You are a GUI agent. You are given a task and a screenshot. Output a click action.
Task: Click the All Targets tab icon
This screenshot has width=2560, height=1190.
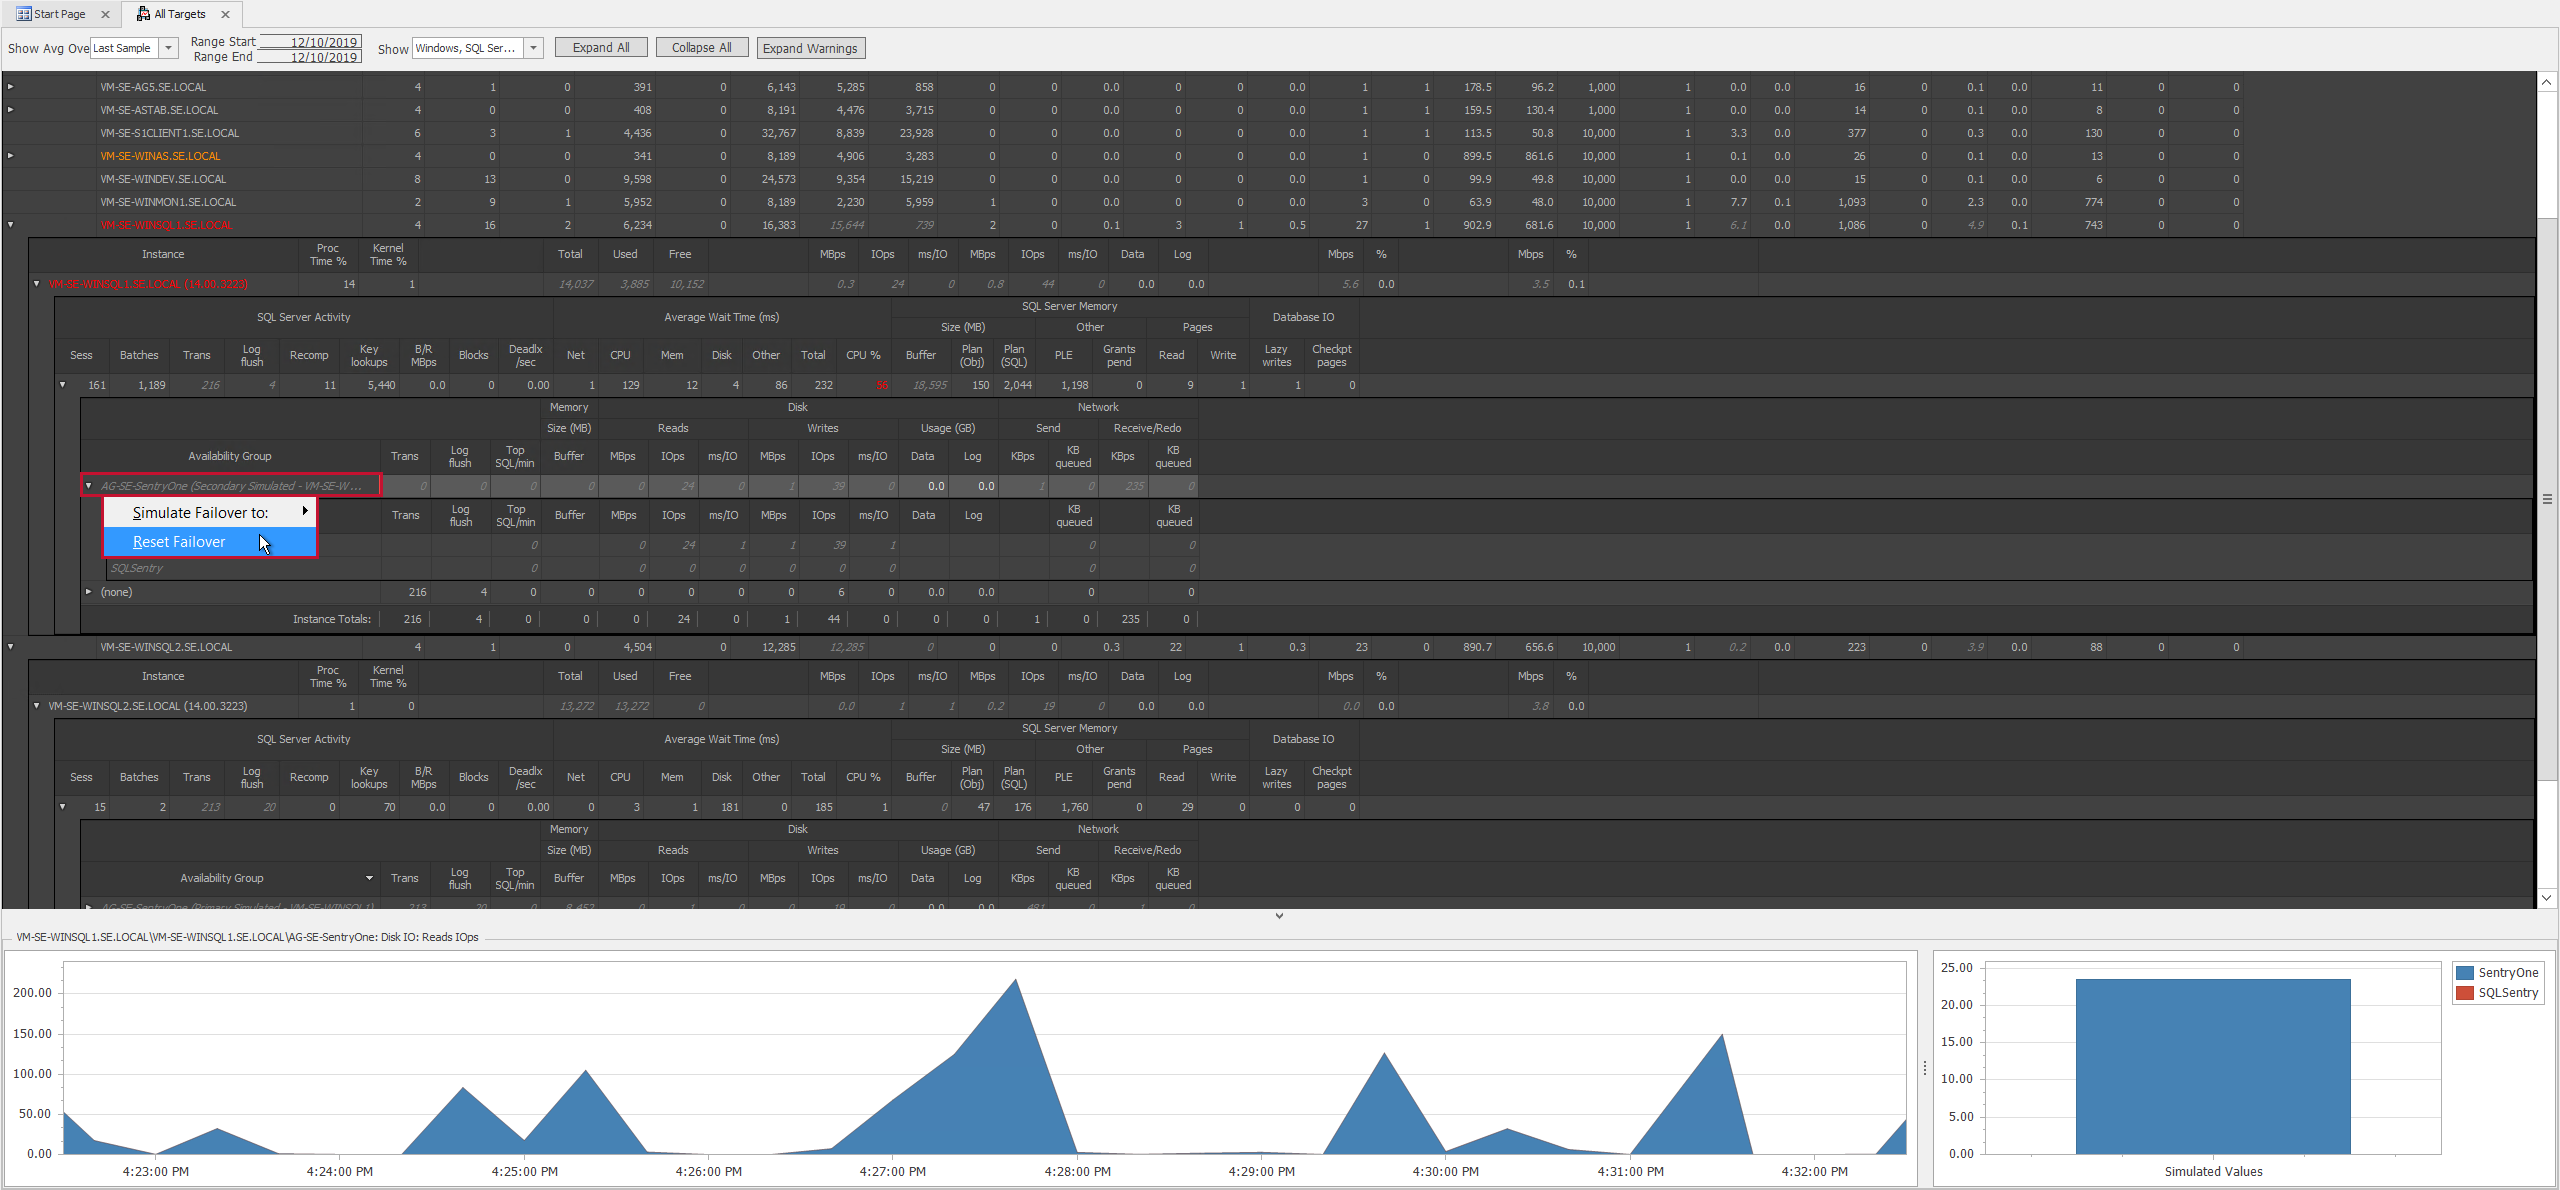(143, 13)
